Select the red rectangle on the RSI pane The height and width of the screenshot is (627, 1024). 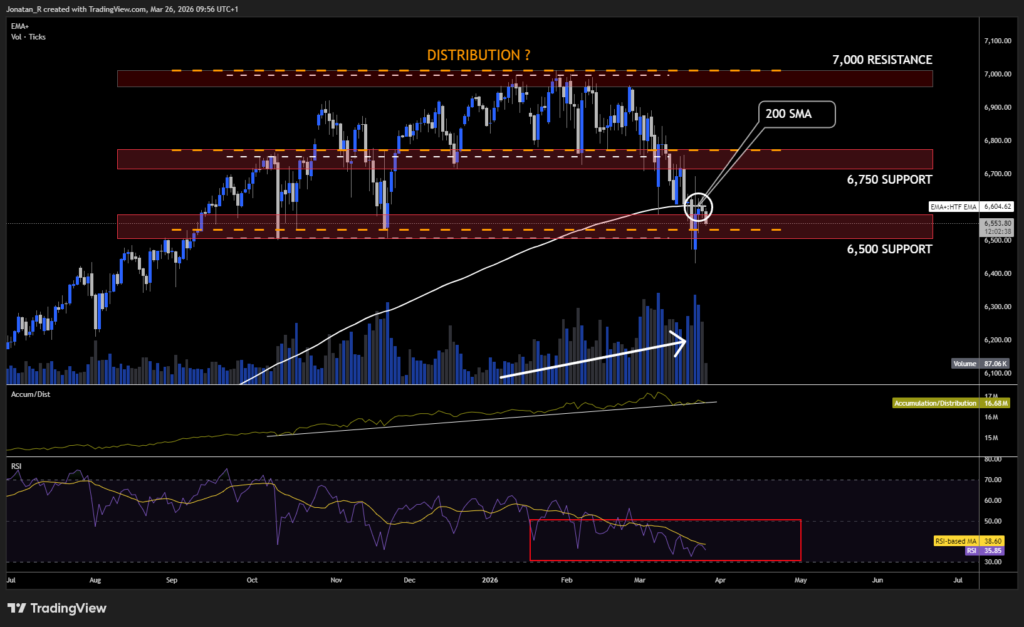tap(665, 540)
